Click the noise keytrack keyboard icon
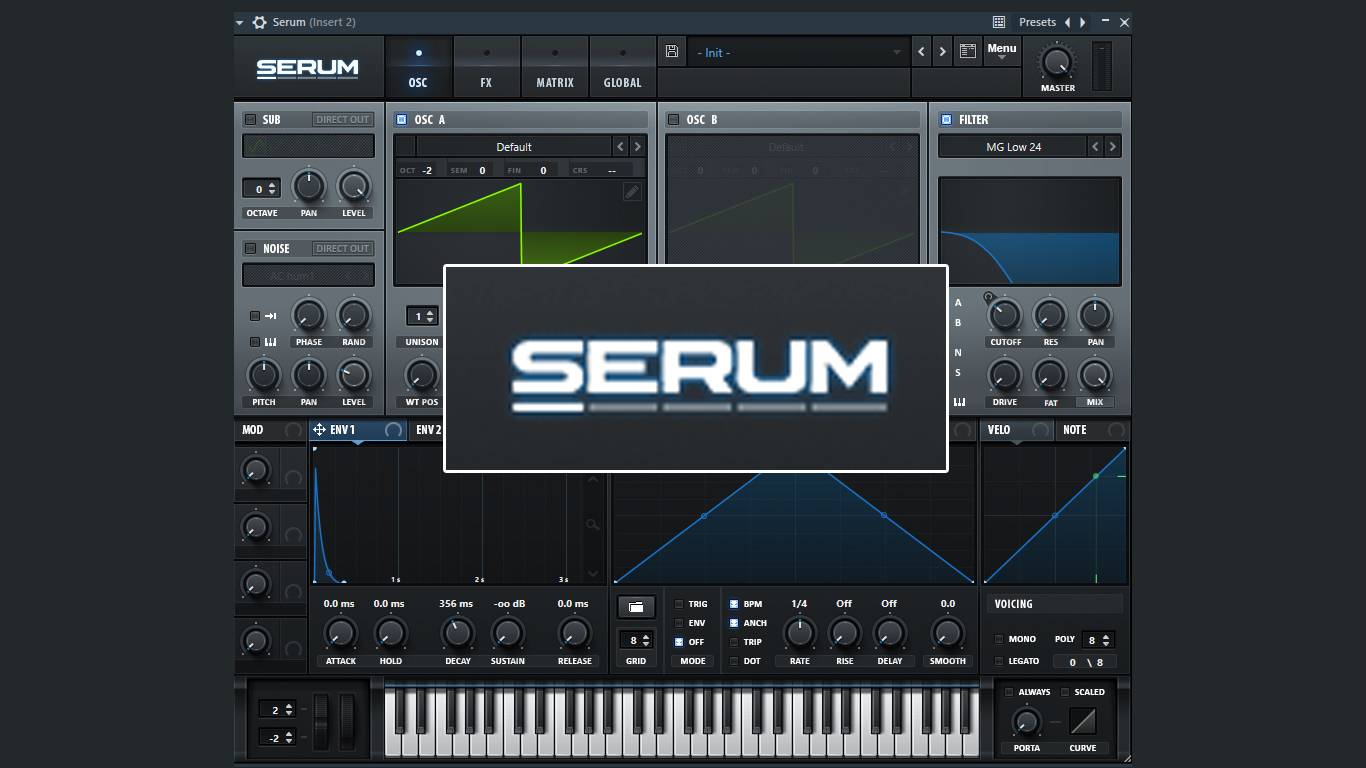Image resolution: width=1366 pixels, height=768 pixels. coord(270,342)
